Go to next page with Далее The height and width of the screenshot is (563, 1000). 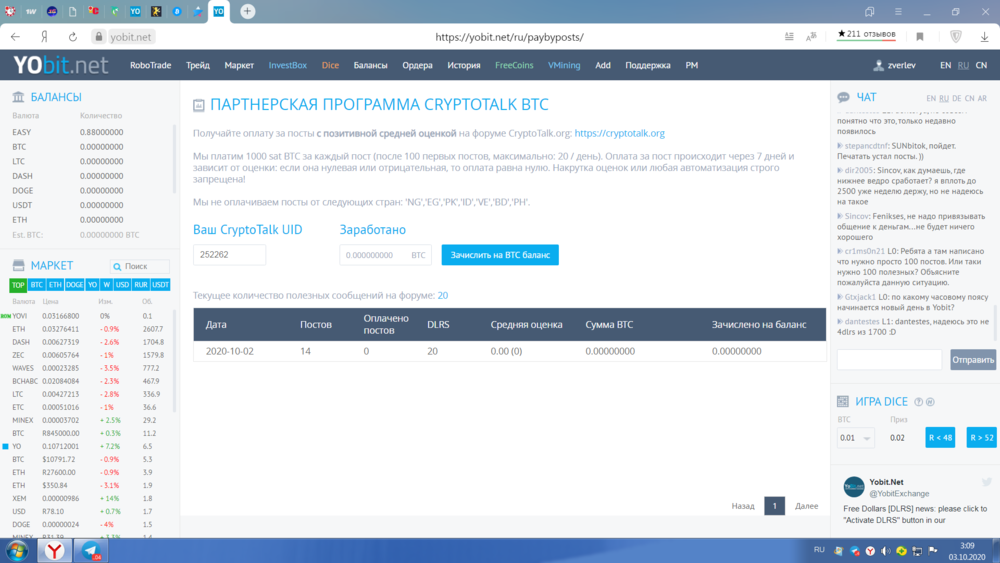806,506
